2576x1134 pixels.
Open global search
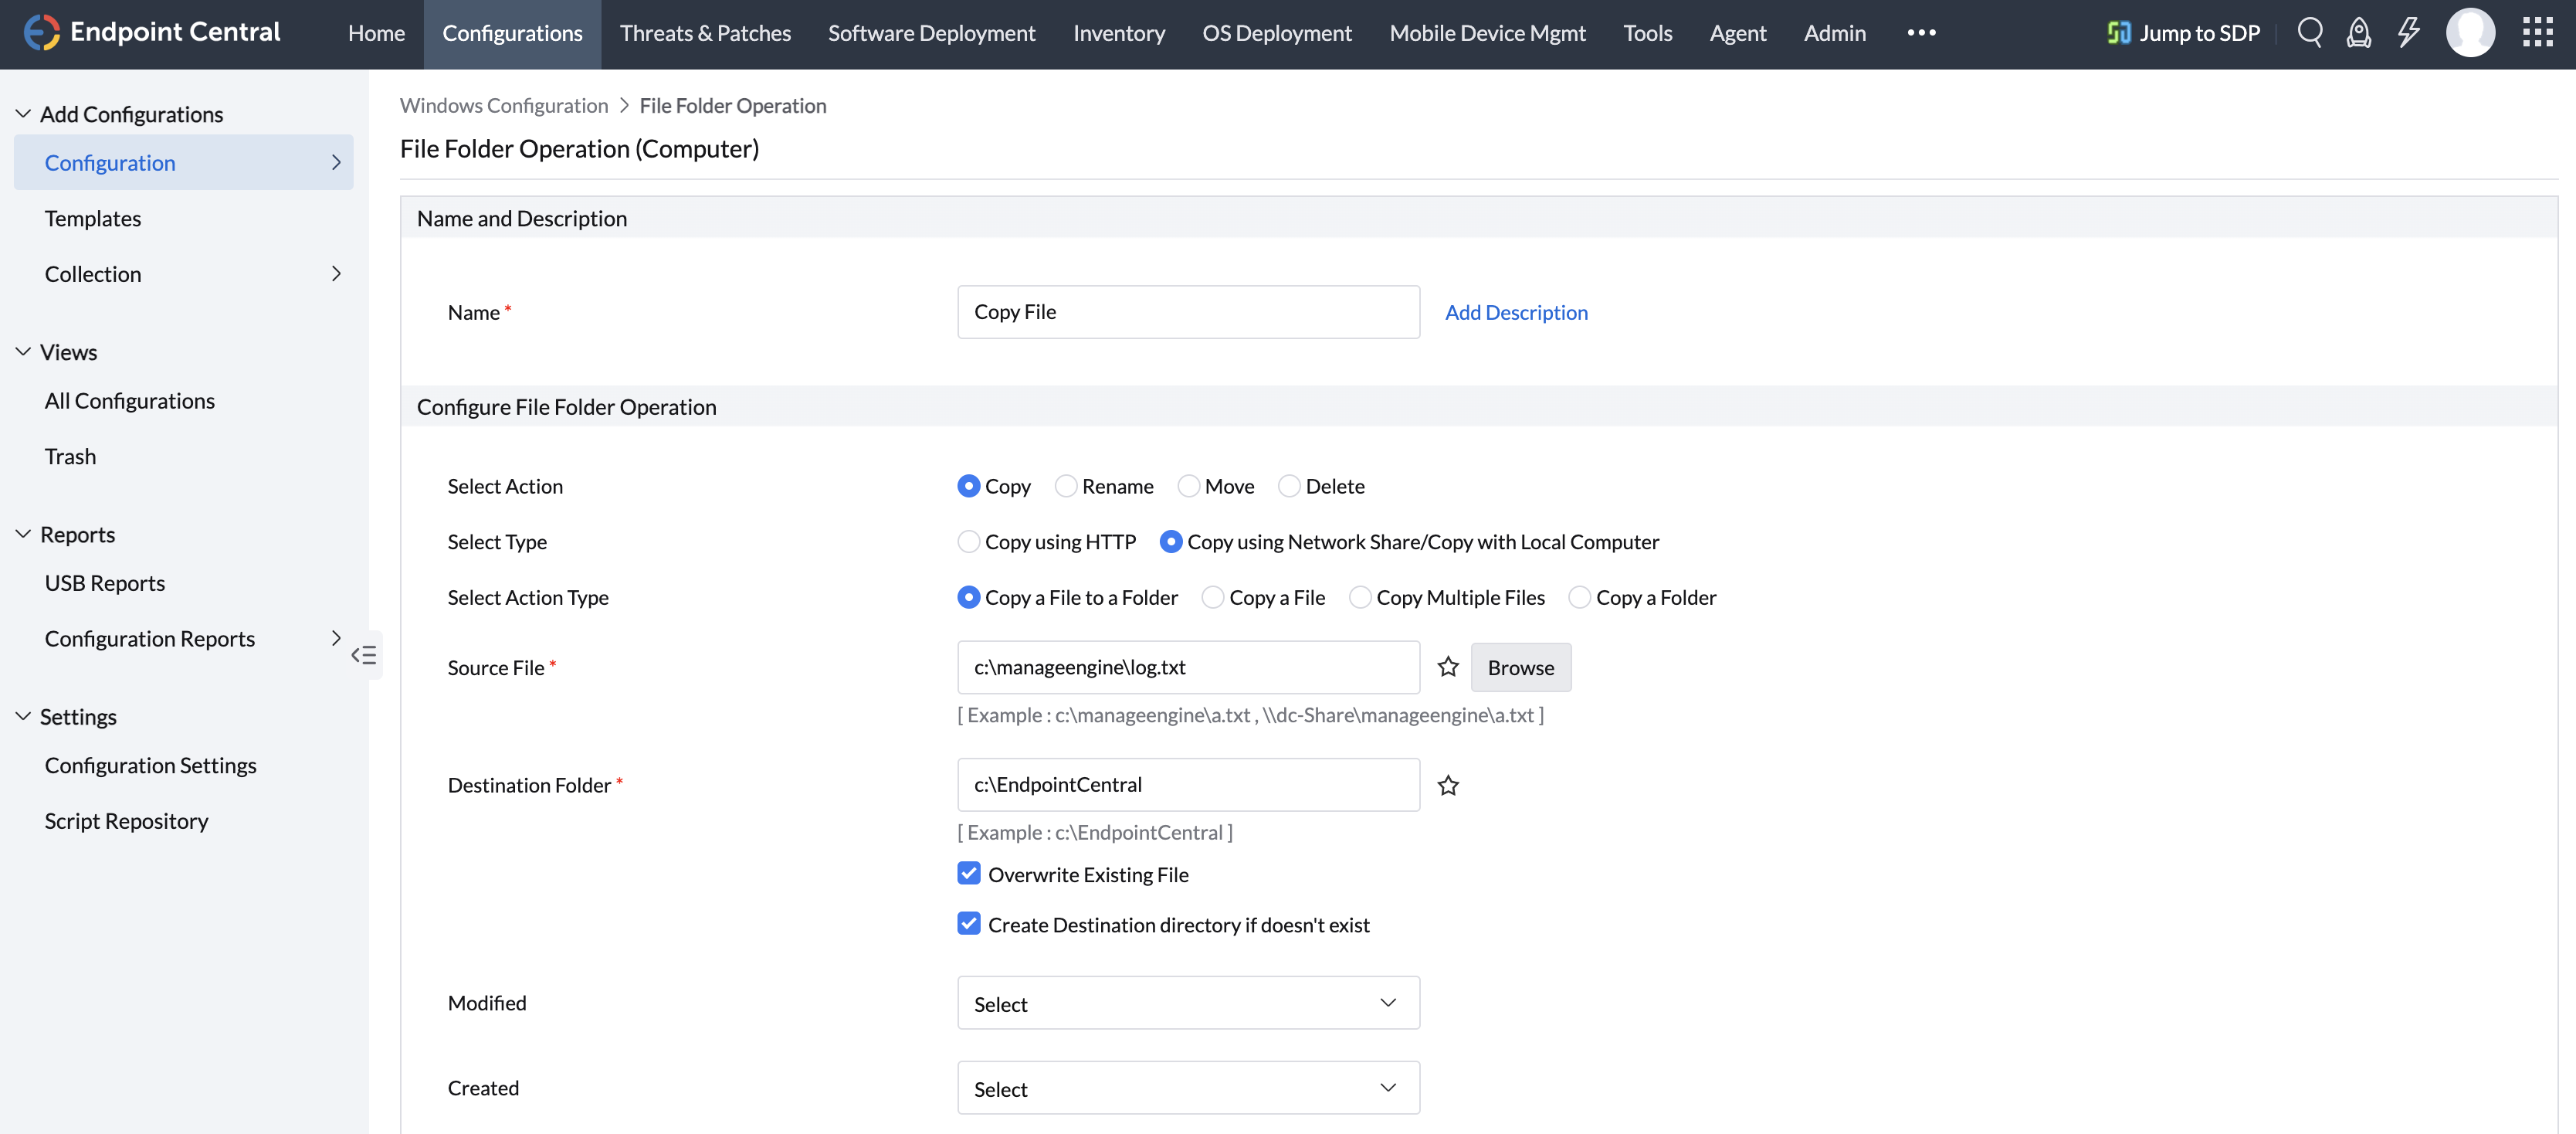[x=2310, y=32]
